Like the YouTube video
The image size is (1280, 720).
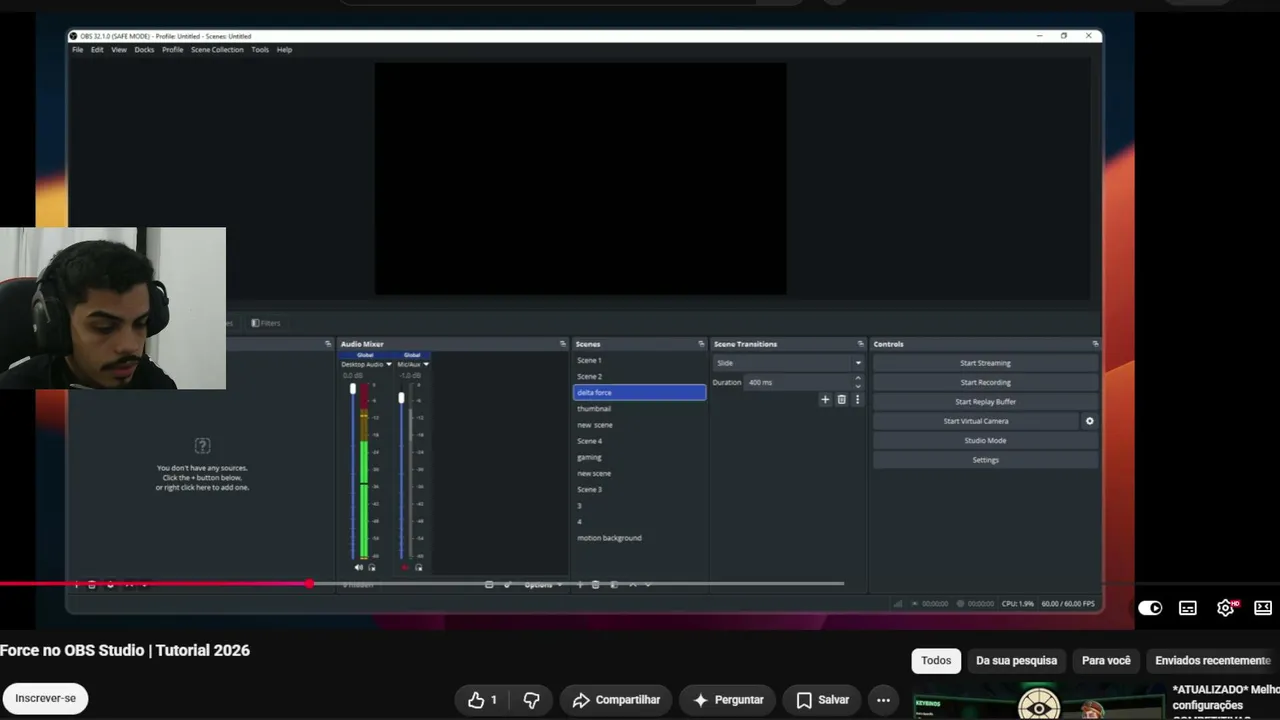pos(482,700)
